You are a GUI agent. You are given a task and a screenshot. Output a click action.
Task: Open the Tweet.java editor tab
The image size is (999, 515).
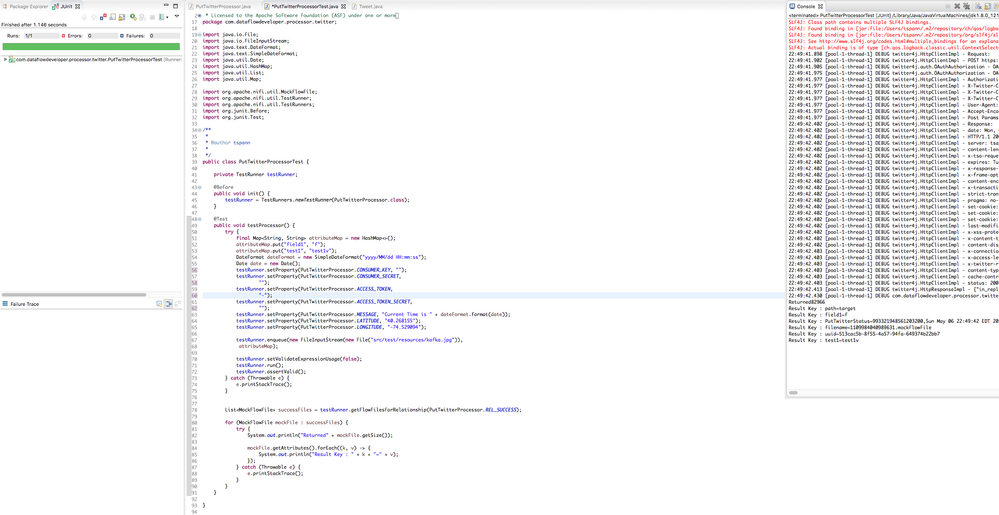coord(366,6)
